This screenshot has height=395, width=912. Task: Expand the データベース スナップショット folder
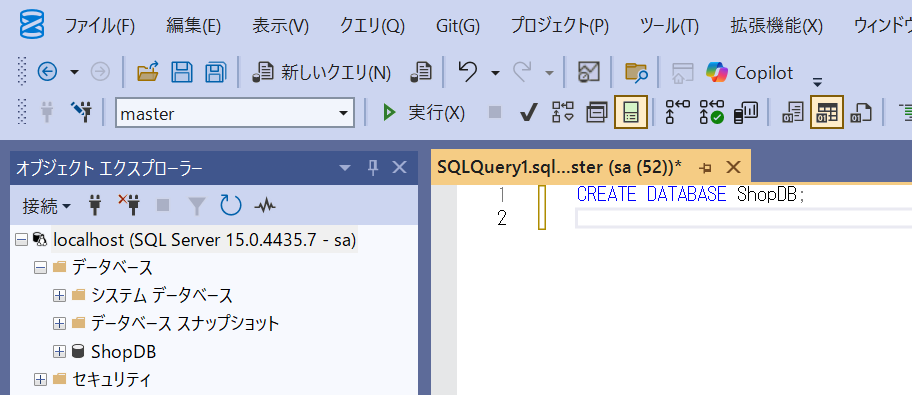[x=59, y=323]
